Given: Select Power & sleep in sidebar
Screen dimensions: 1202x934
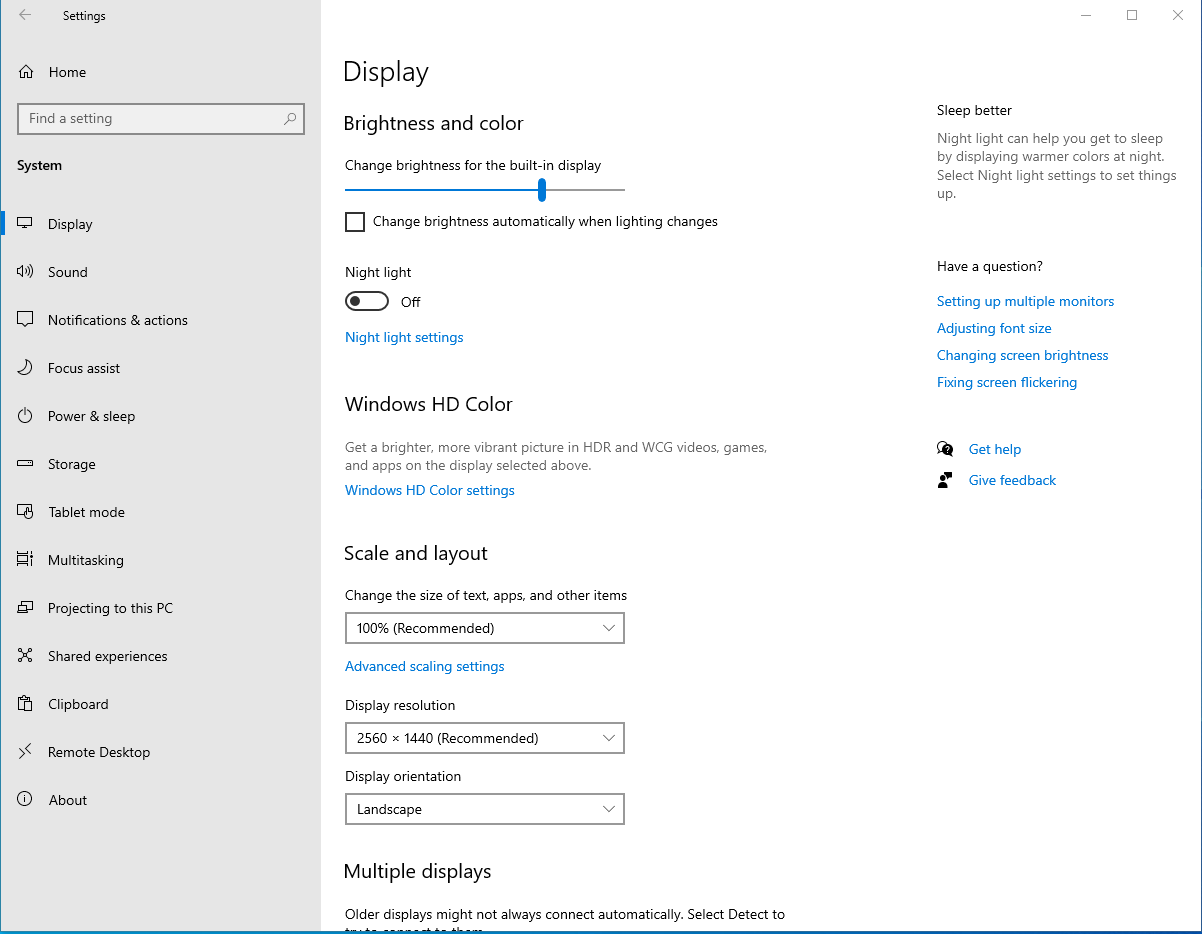Looking at the screenshot, I should tap(160, 416).
